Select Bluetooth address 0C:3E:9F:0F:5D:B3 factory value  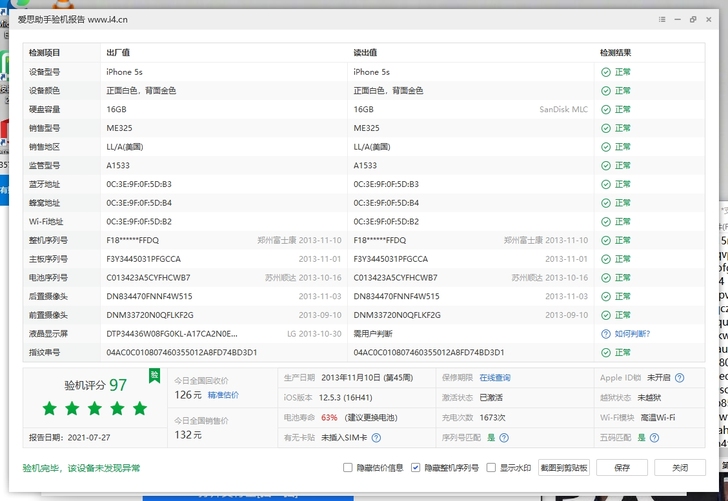click(x=139, y=184)
